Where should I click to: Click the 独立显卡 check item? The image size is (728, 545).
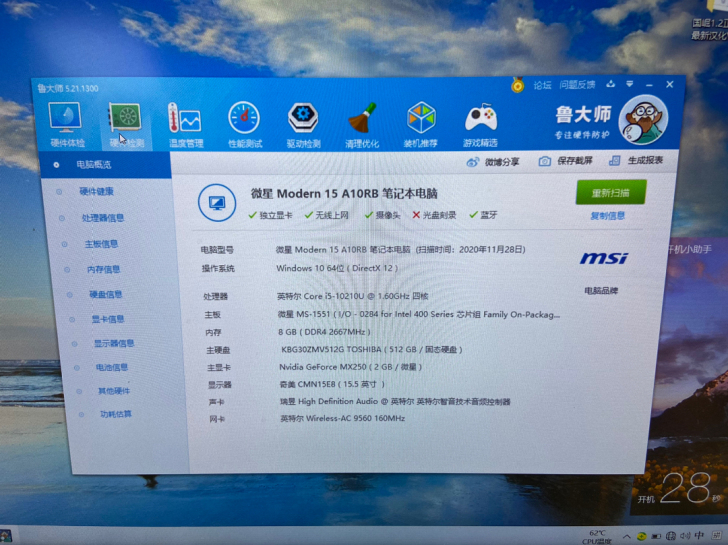click(271, 215)
